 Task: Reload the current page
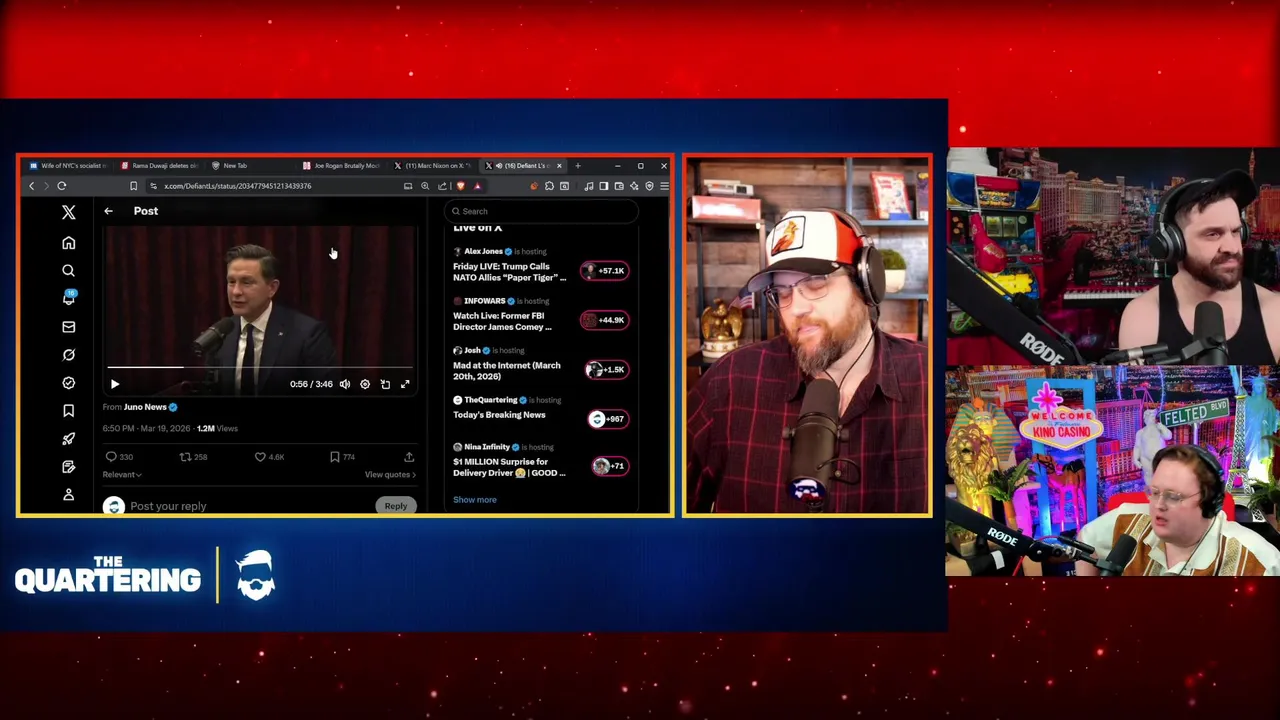coord(61,186)
